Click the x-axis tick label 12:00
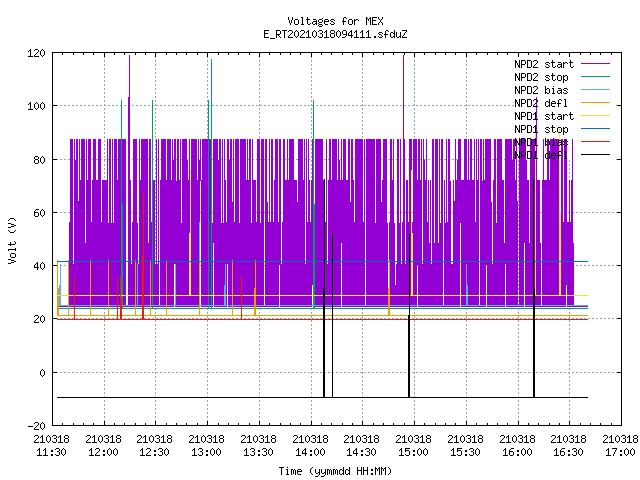 coord(103,452)
